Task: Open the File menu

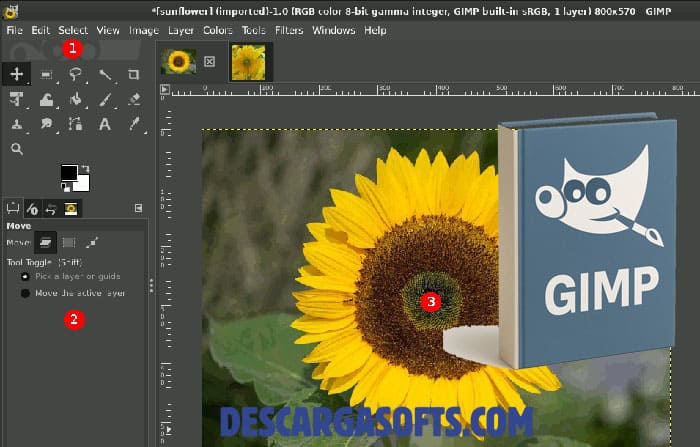Action: 14,30
